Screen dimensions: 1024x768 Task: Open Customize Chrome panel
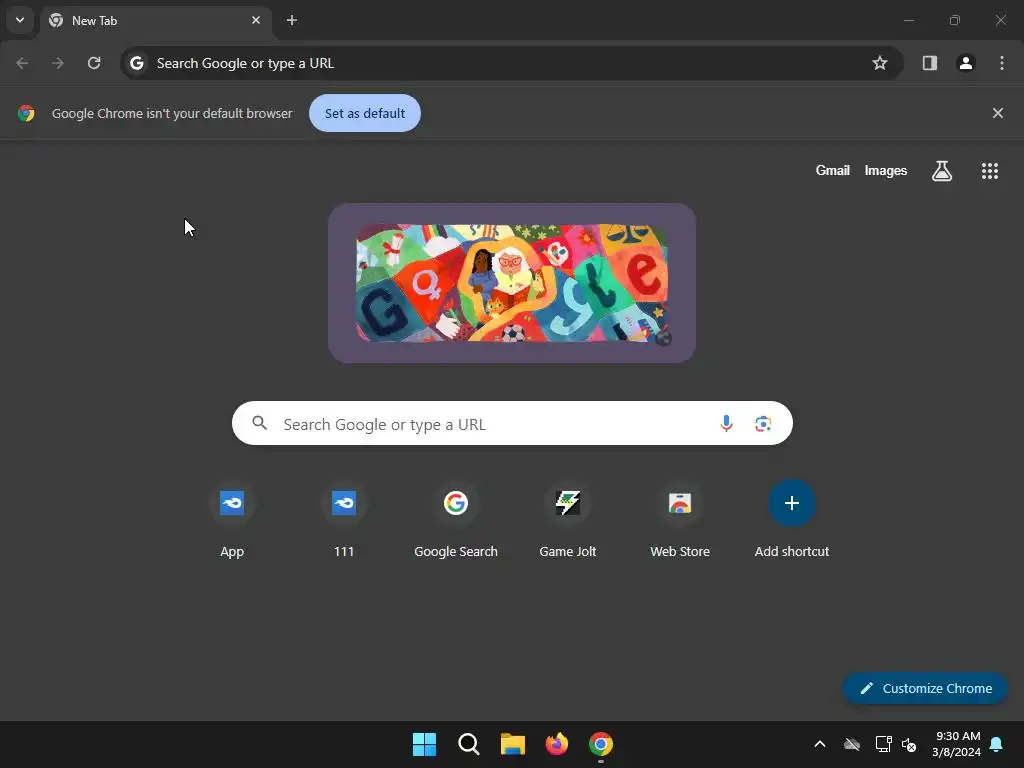[925, 688]
